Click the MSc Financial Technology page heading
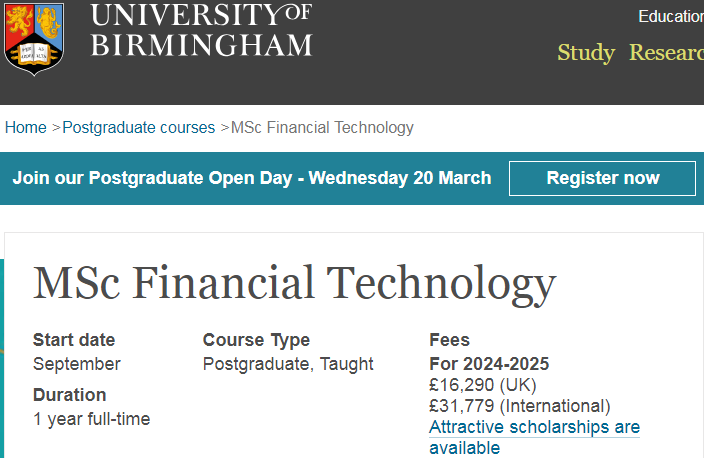The height and width of the screenshot is (458, 704). (x=294, y=282)
